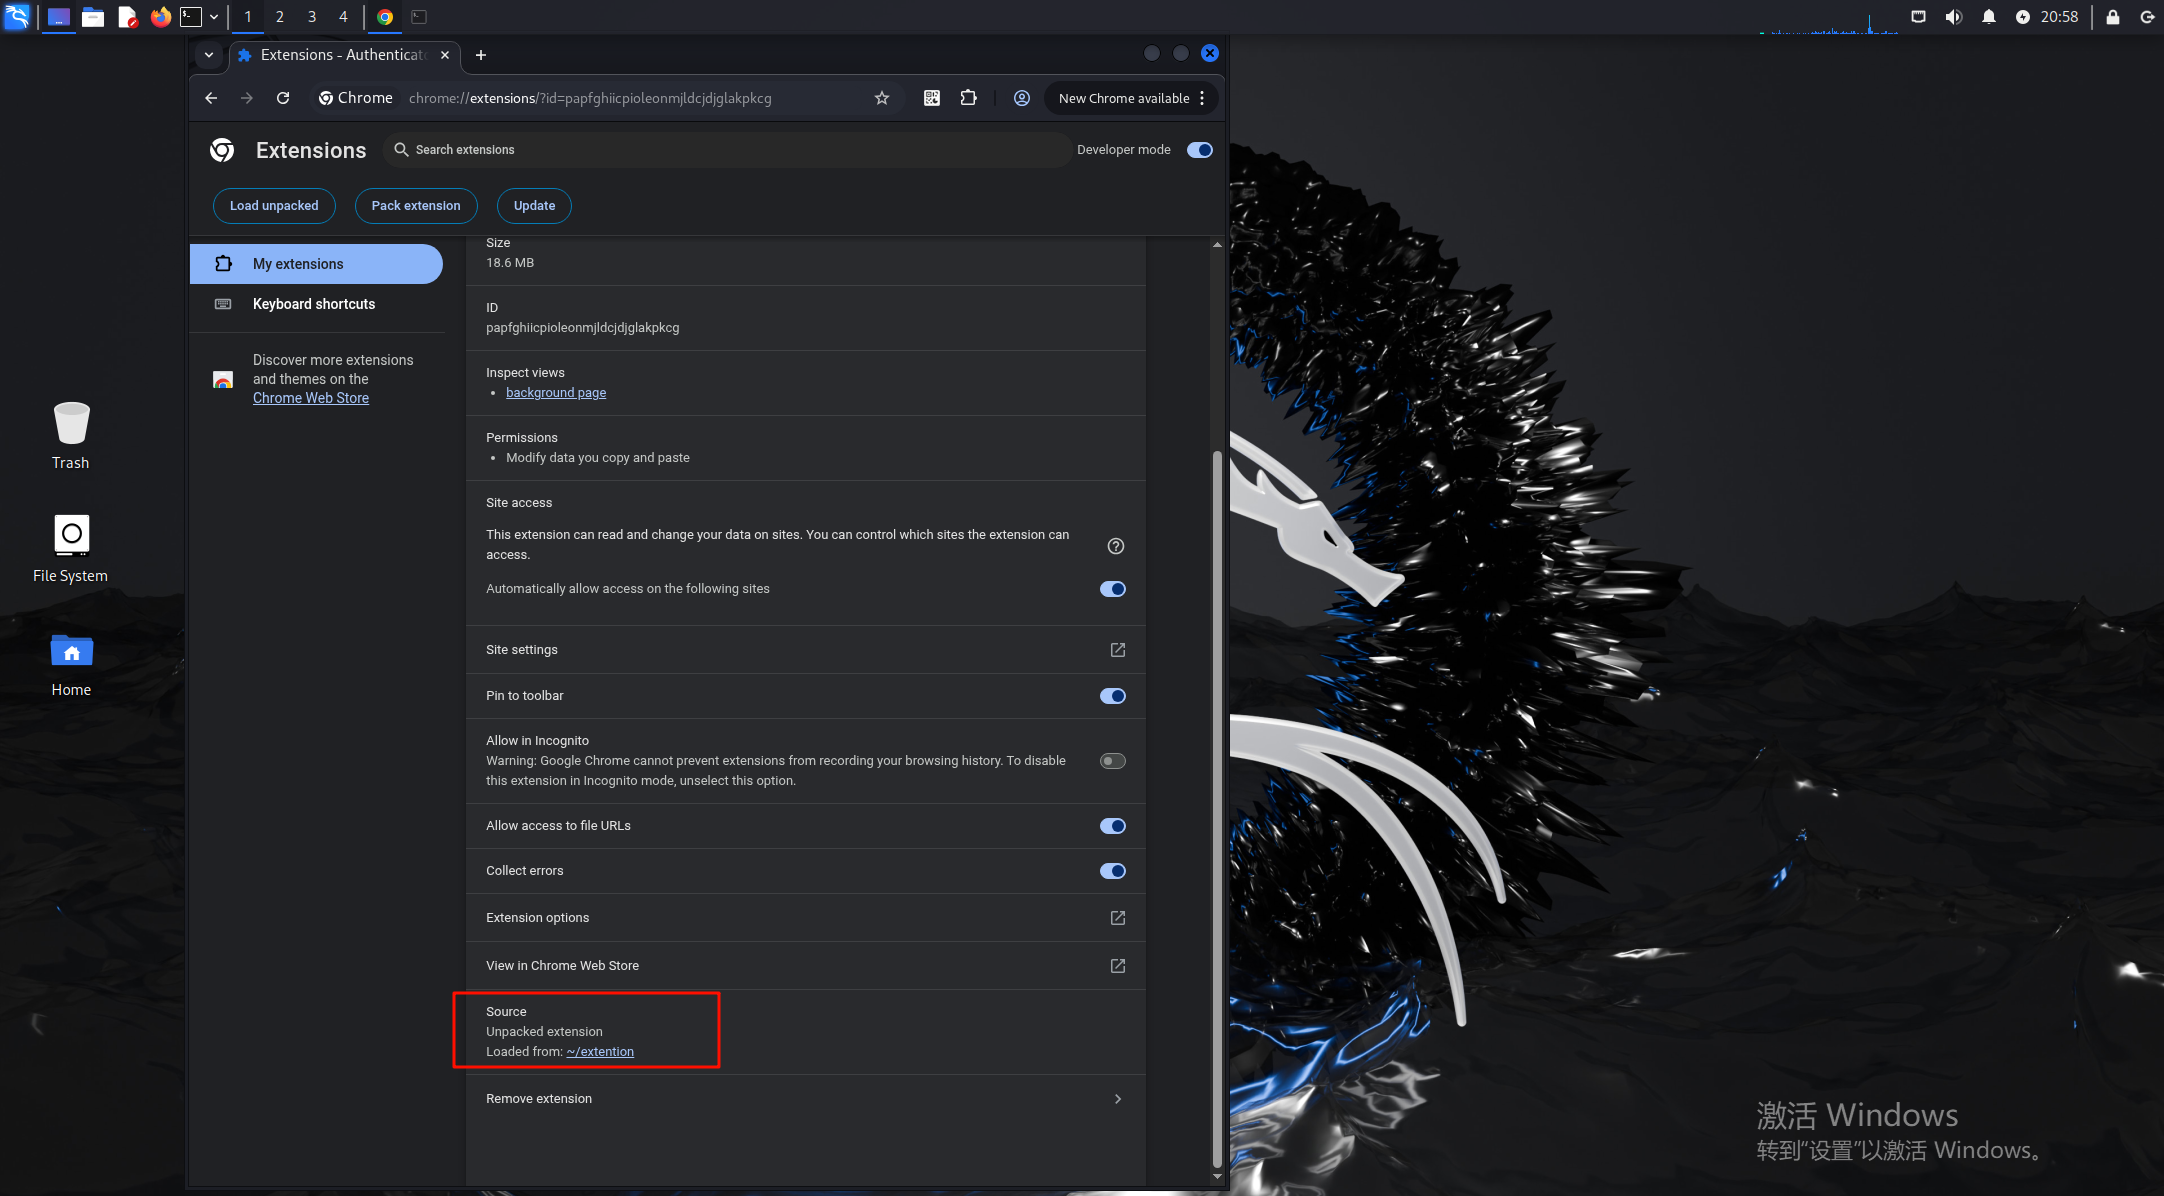Image resolution: width=2164 pixels, height=1196 pixels.
Task: Click the bookmark star icon
Action: click(881, 98)
